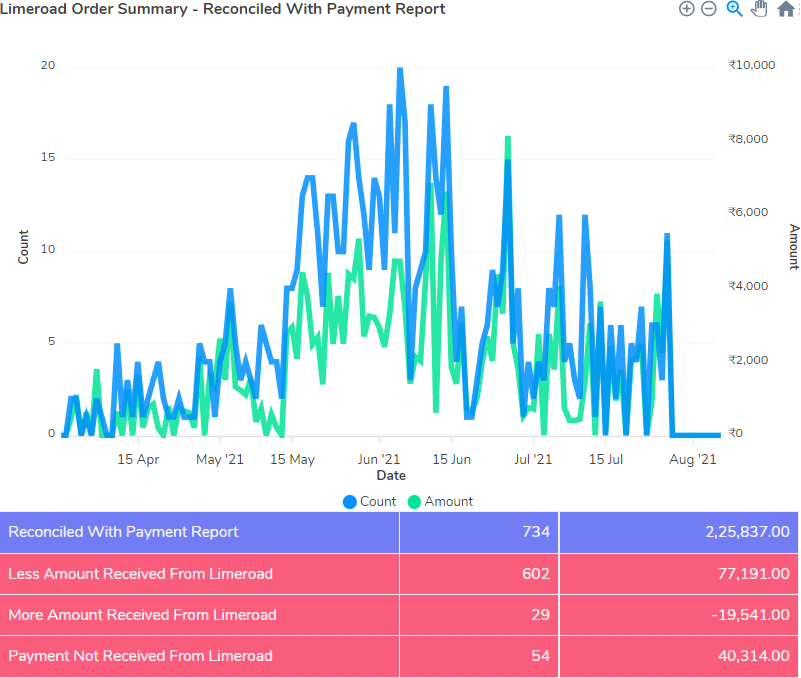The height and width of the screenshot is (678, 801).
Task: Click the Jul '21 date axis label
Action: coord(533,459)
